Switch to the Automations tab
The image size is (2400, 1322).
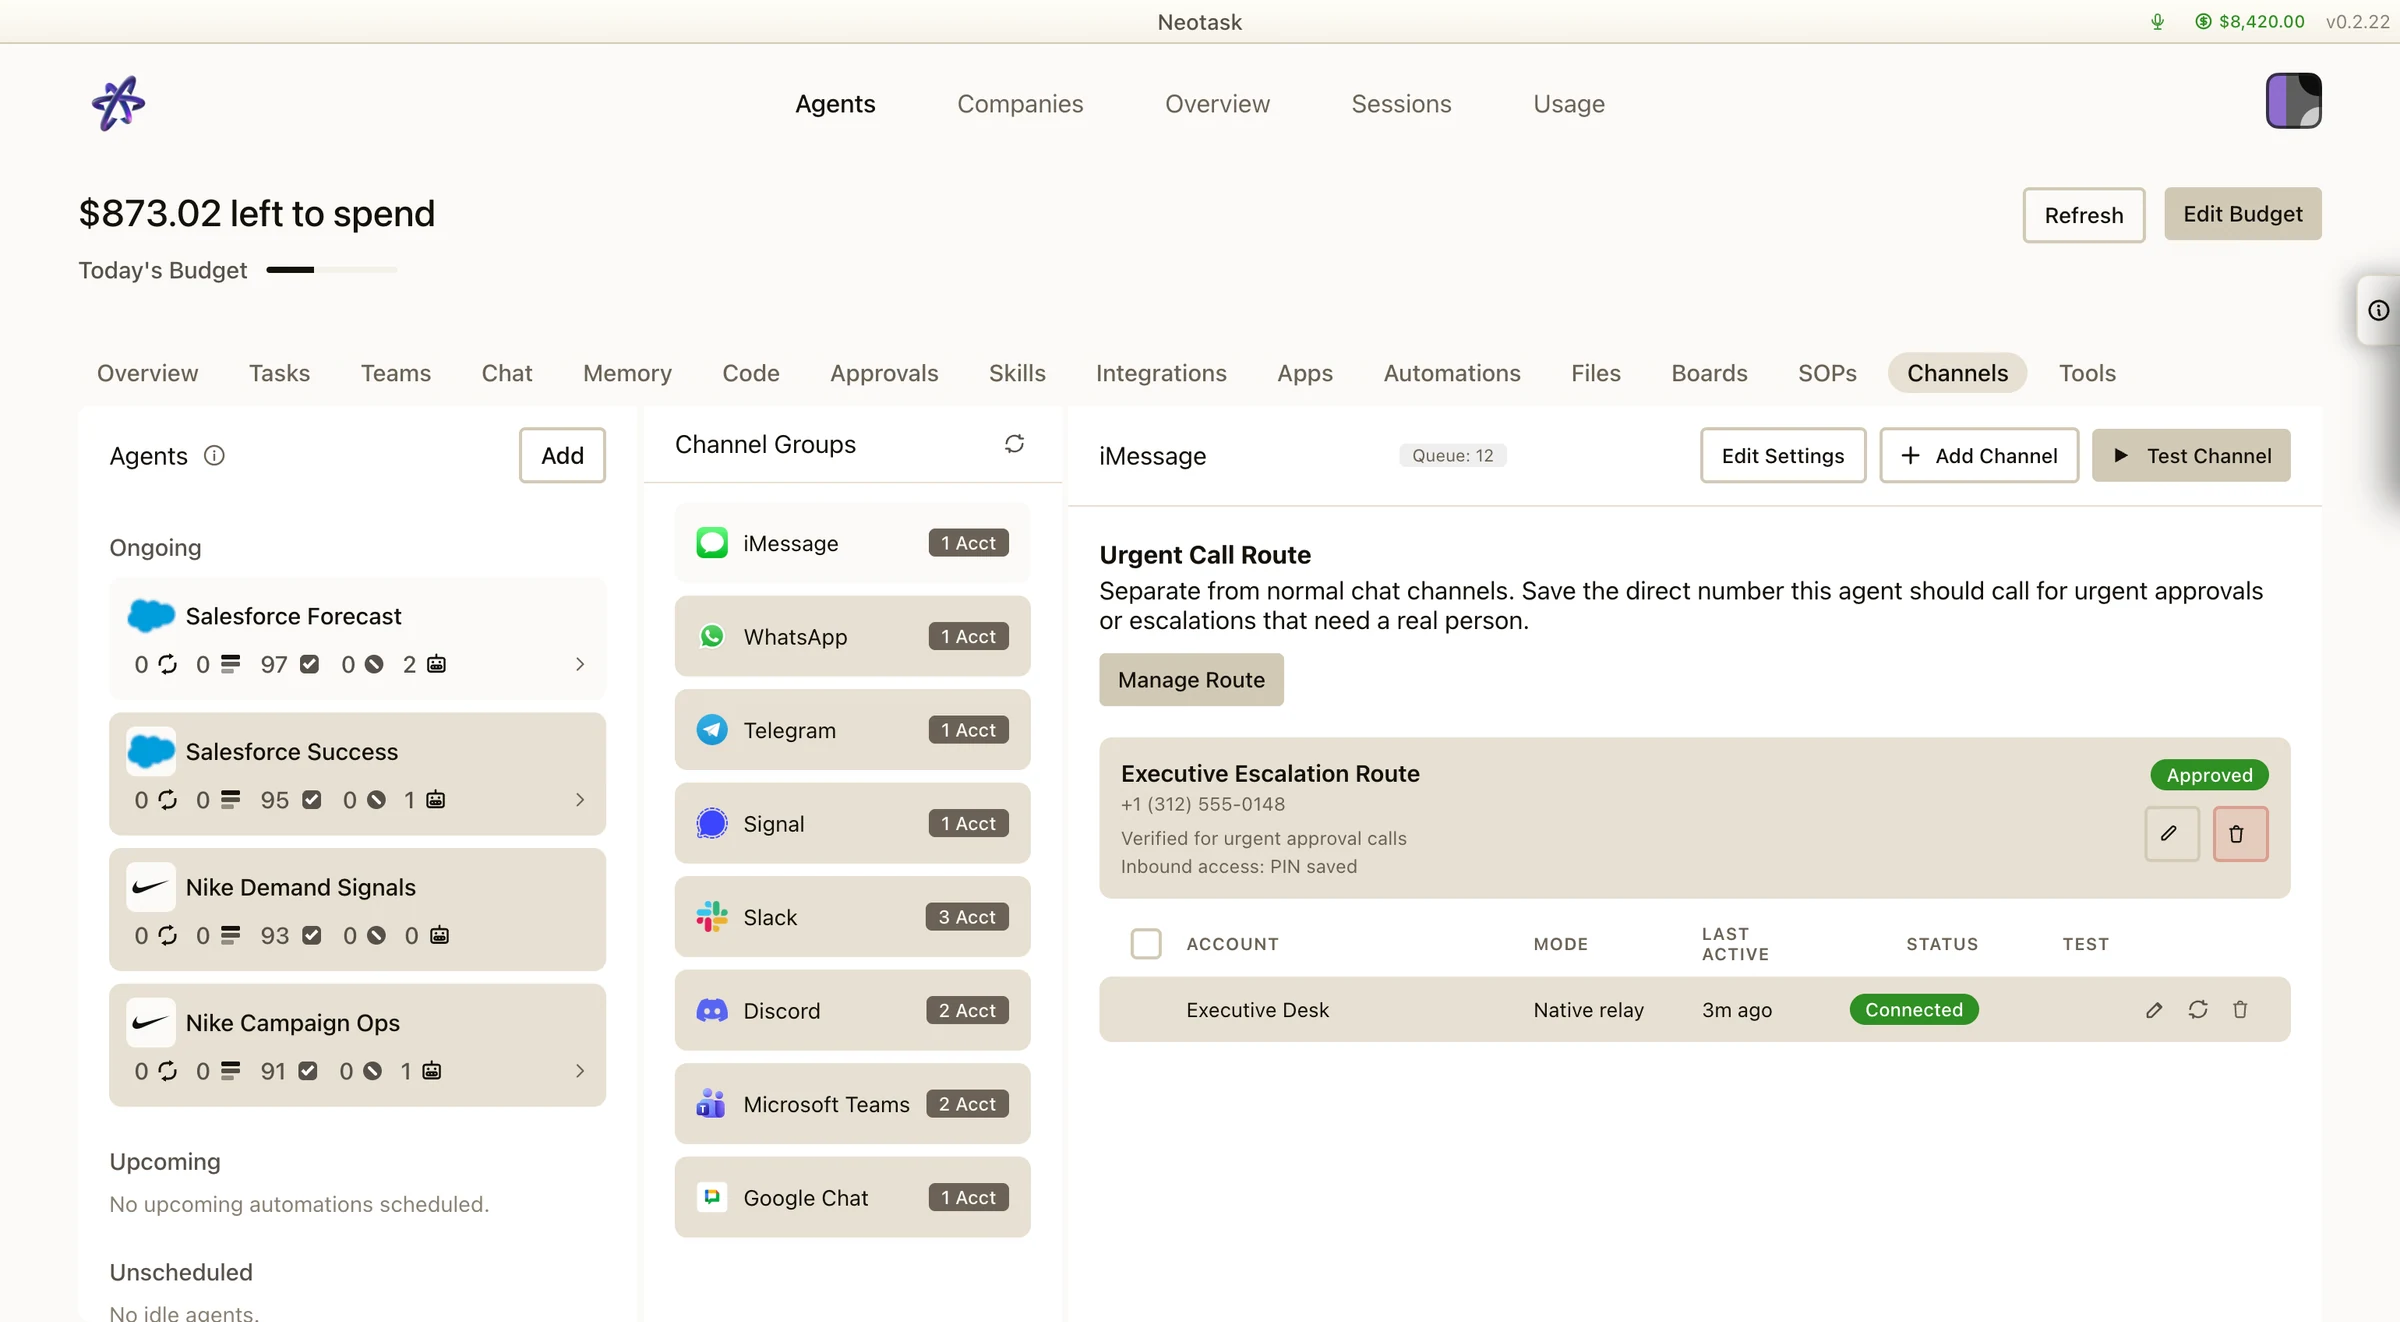[1452, 374]
